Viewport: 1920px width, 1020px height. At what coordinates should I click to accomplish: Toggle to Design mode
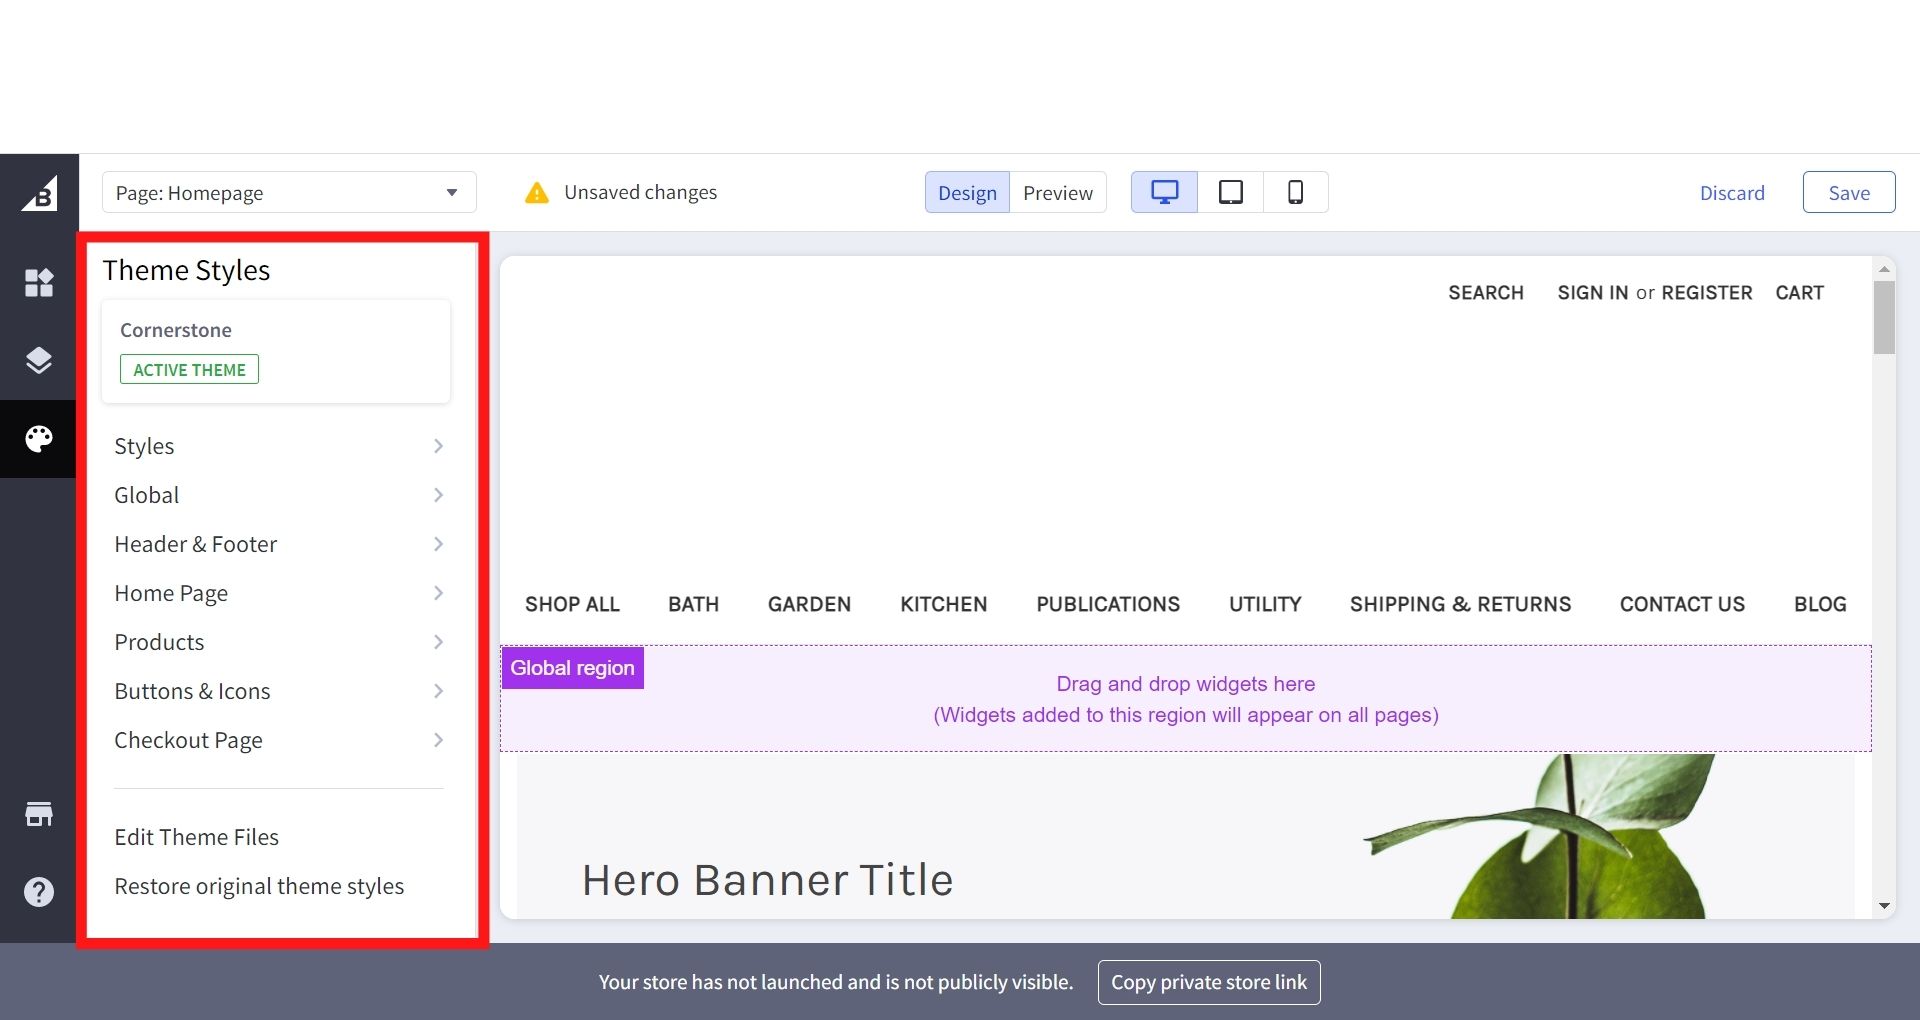pos(967,193)
